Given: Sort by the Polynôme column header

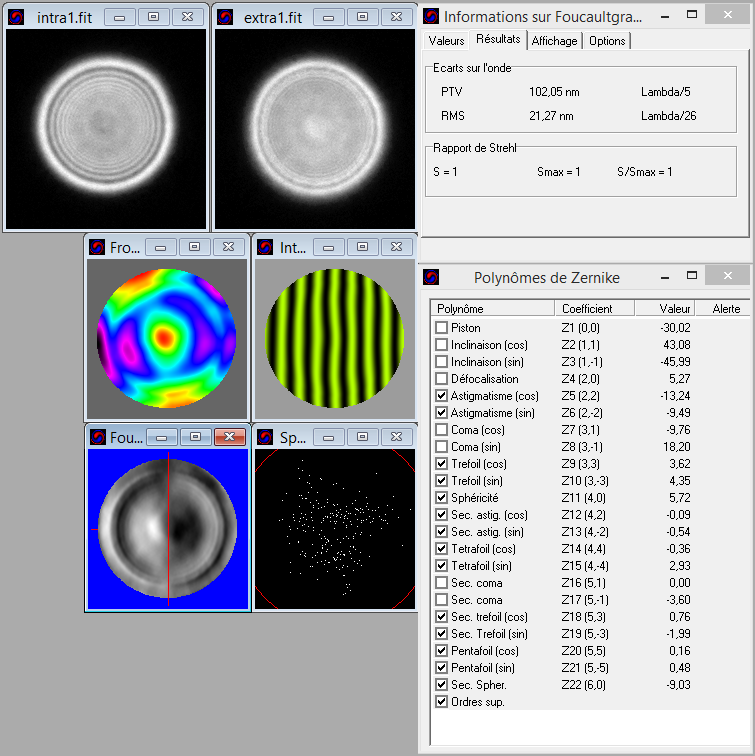Looking at the screenshot, I should 493,309.
